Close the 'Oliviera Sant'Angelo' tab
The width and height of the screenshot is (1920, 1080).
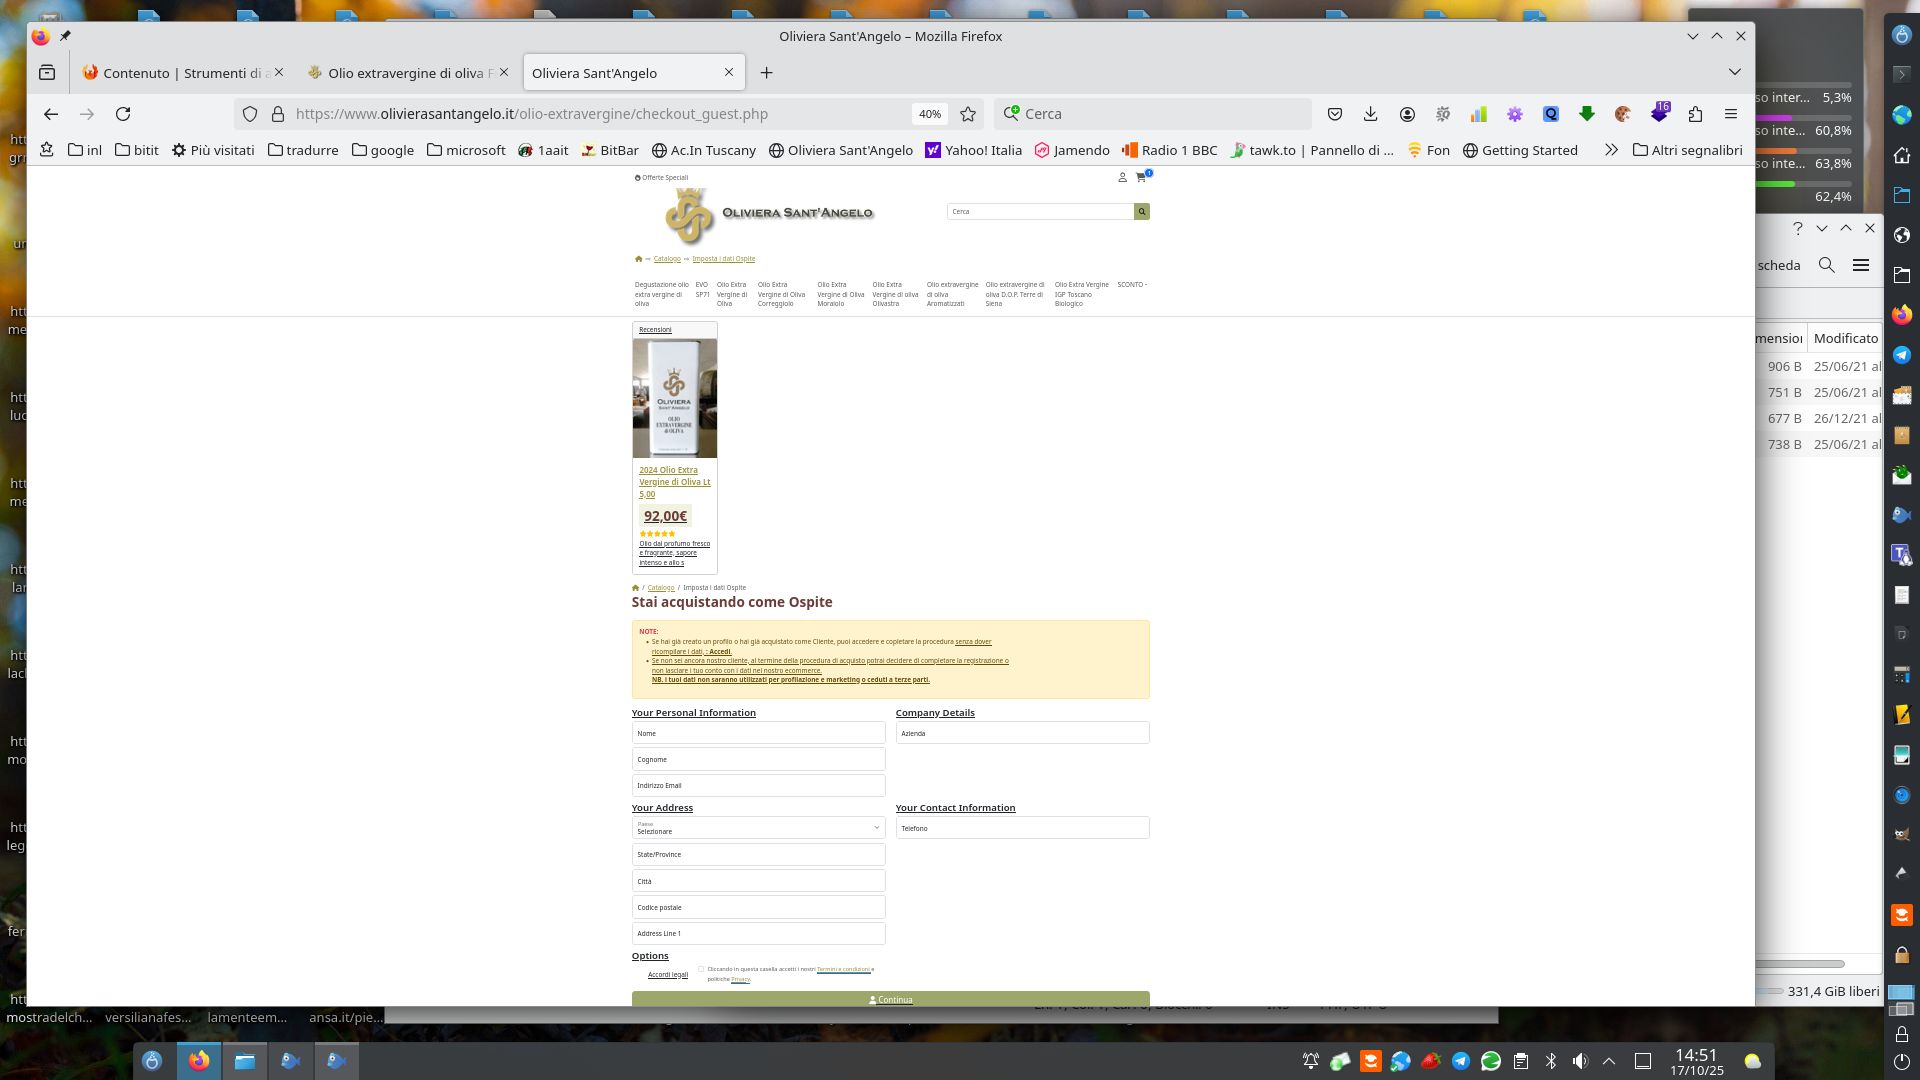tap(729, 72)
